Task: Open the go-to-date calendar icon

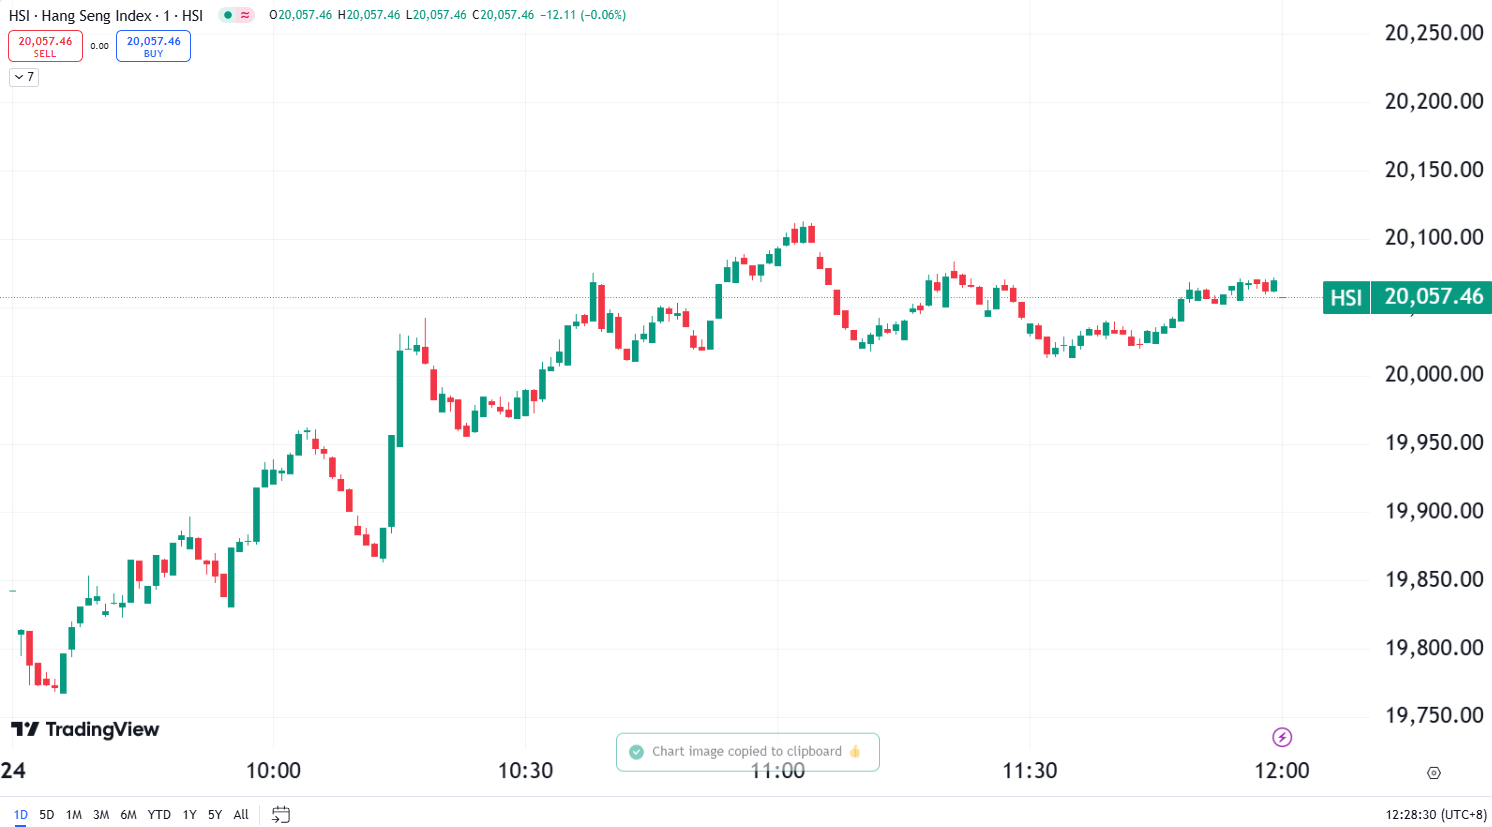Action: click(281, 814)
